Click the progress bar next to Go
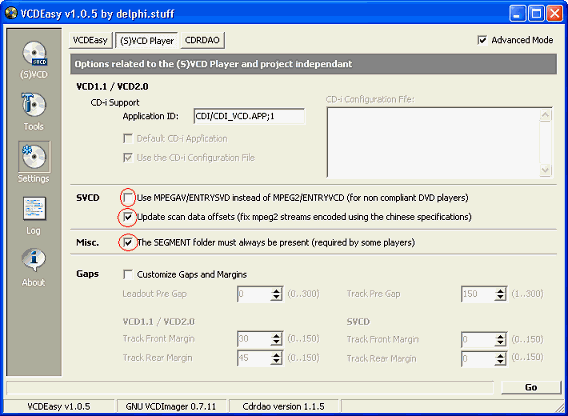This screenshot has height=416, width=568. [250, 387]
